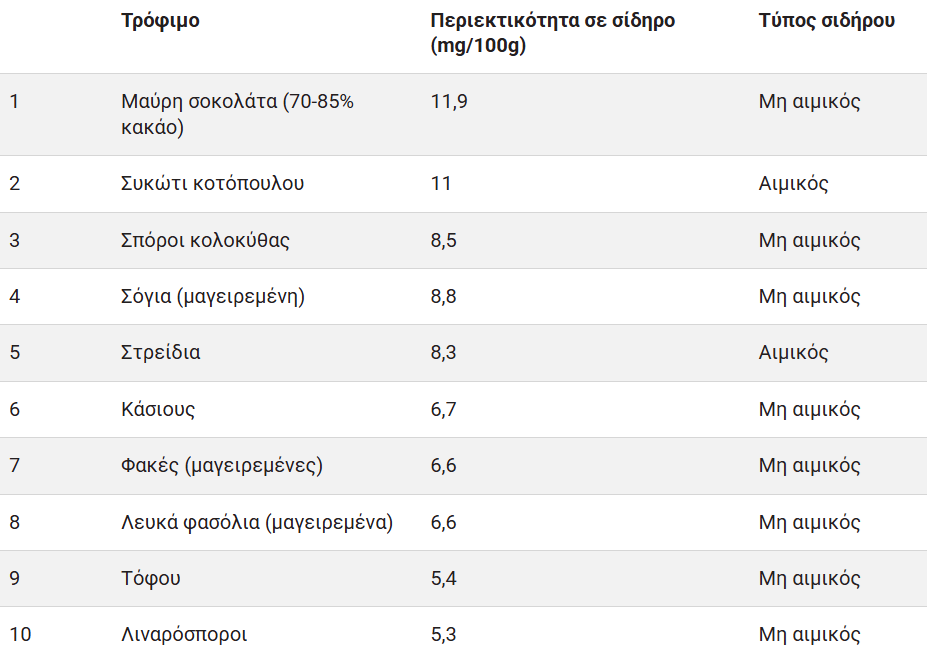The height and width of the screenshot is (662, 927).
Task: Select Φακές (μαγειρεμένες) entry
Action: (221, 466)
